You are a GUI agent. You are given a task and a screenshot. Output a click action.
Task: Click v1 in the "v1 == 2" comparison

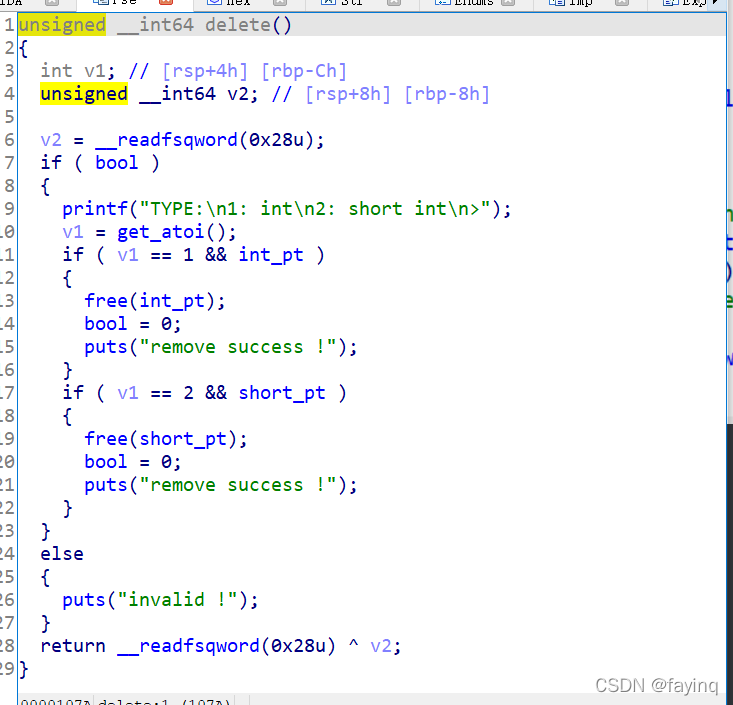click(x=128, y=393)
